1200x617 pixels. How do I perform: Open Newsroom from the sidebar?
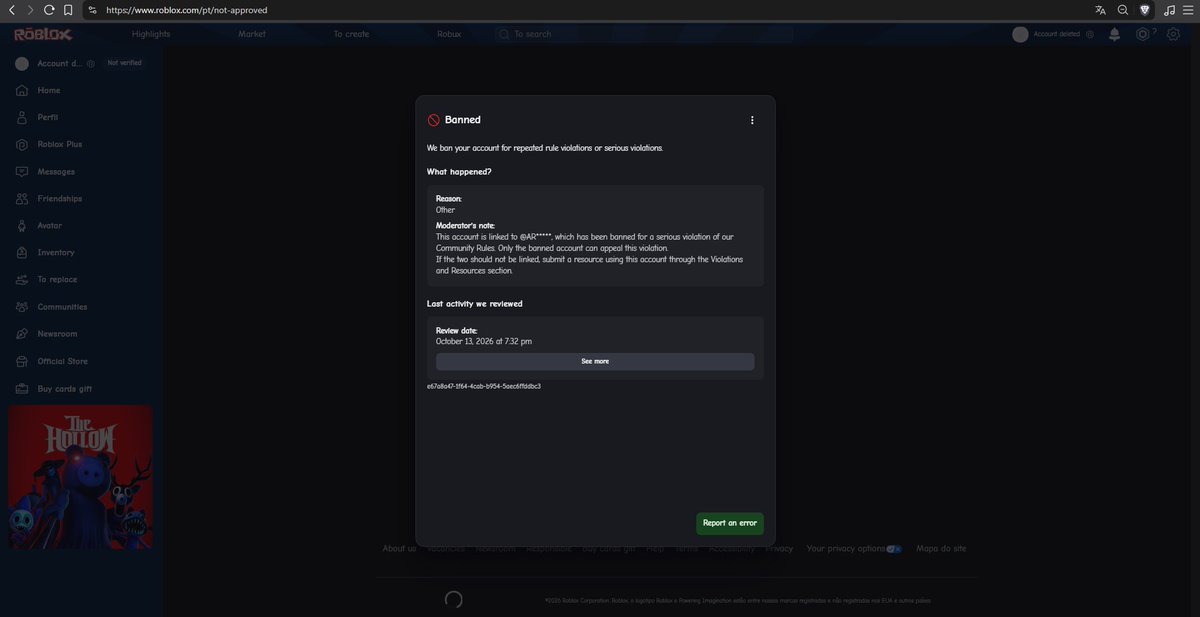click(x=57, y=334)
